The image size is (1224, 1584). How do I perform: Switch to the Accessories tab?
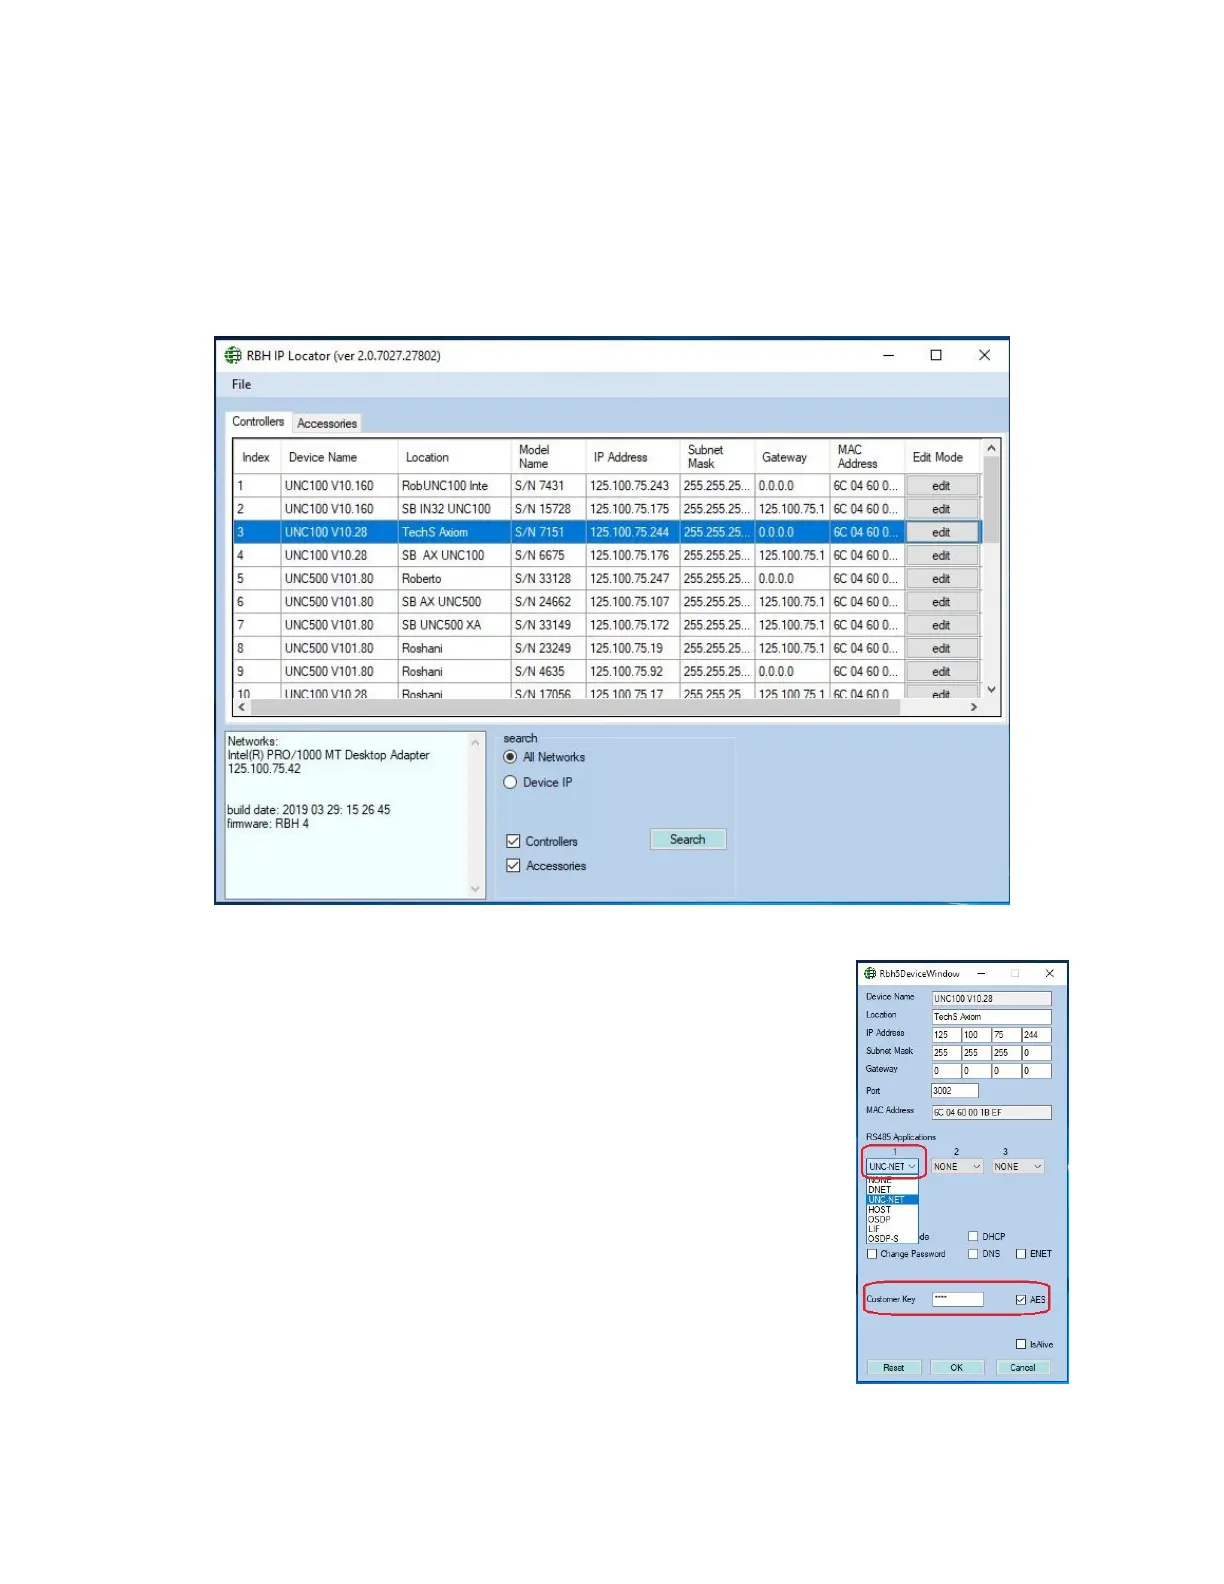click(327, 424)
